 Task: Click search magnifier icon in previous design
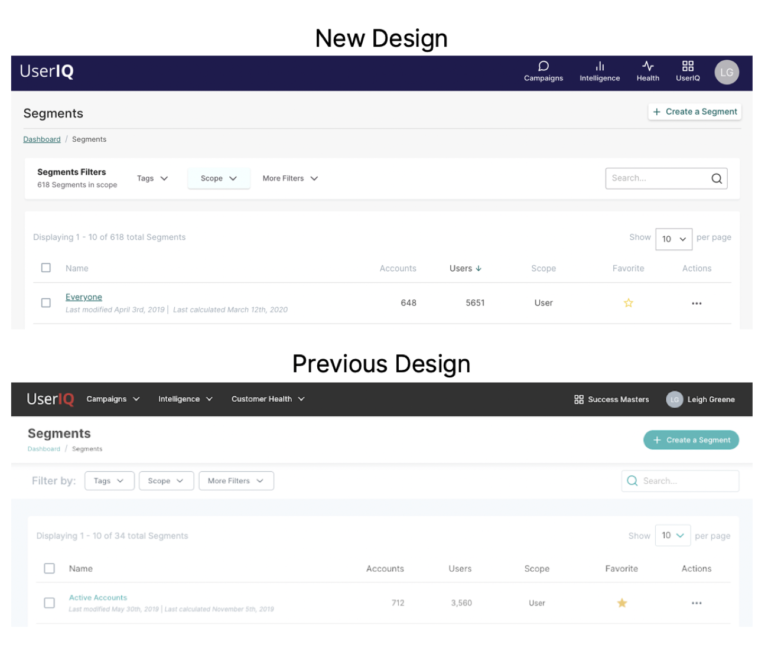[x=632, y=481]
